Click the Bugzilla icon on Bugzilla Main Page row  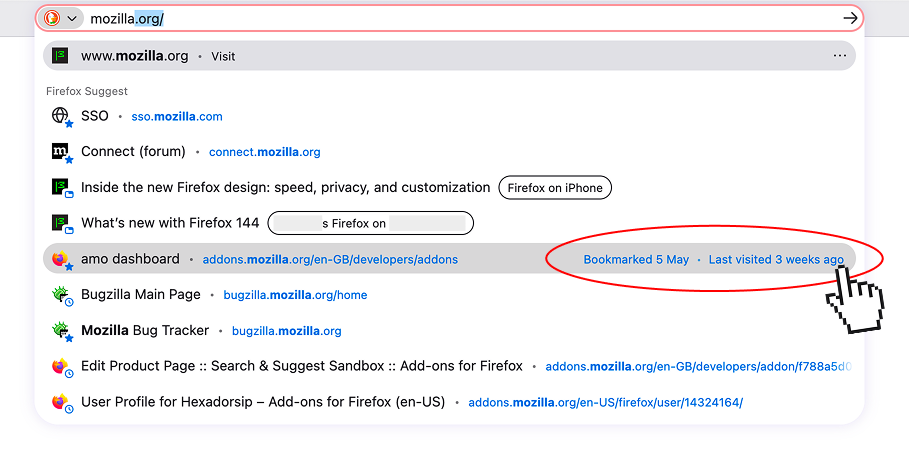tap(62, 296)
